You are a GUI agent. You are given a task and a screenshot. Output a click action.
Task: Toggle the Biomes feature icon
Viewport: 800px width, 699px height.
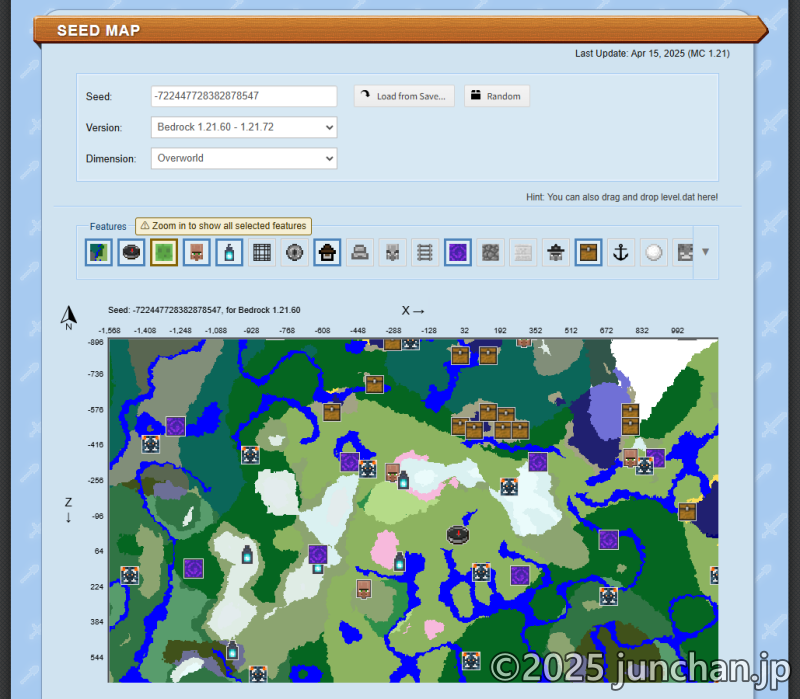[x=98, y=252]
